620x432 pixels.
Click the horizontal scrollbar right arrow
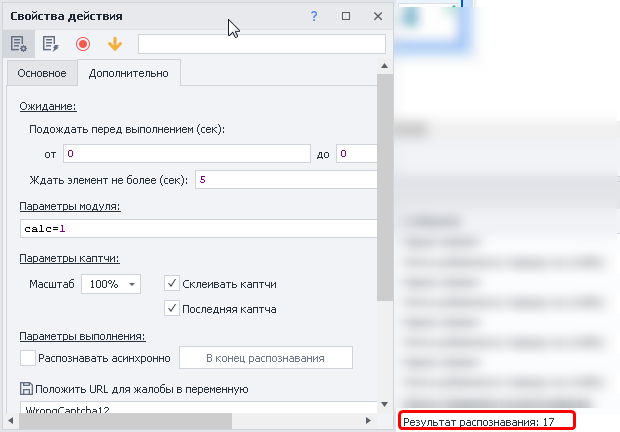[368, 421]
